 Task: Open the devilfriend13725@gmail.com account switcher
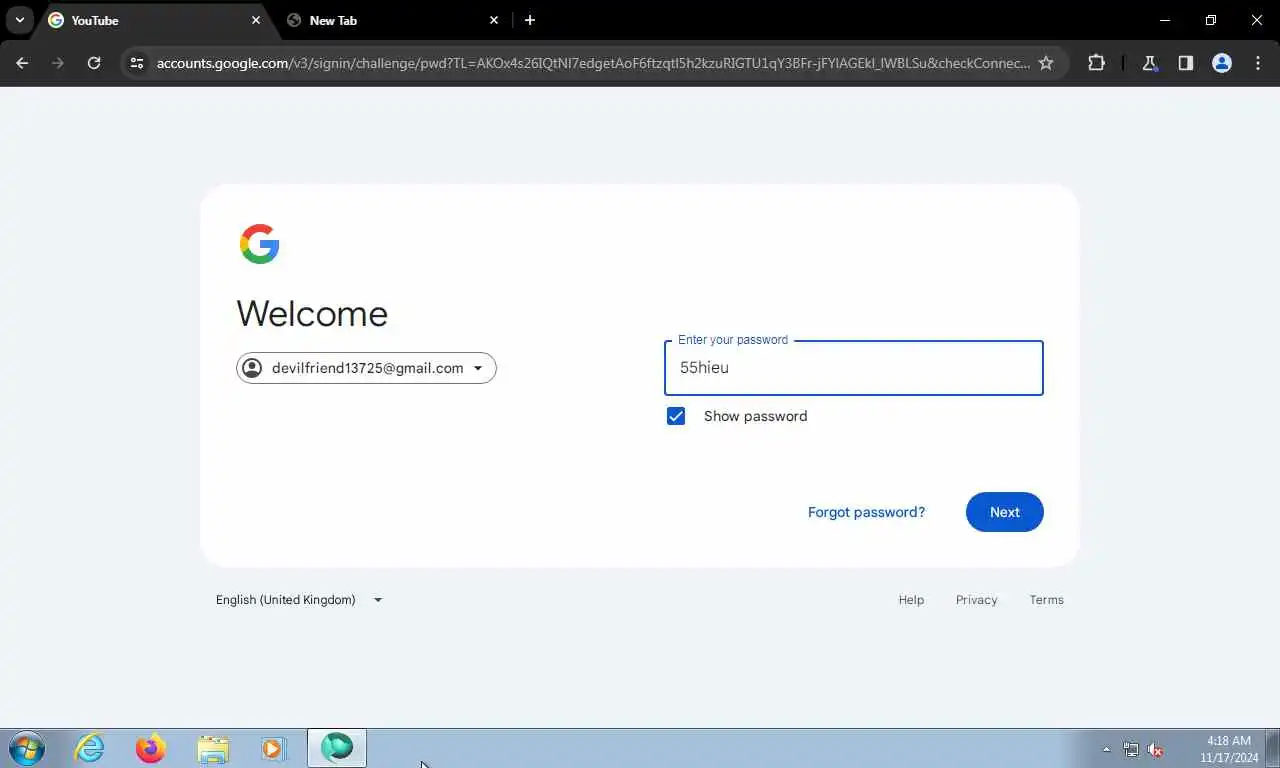click(366, 368)
